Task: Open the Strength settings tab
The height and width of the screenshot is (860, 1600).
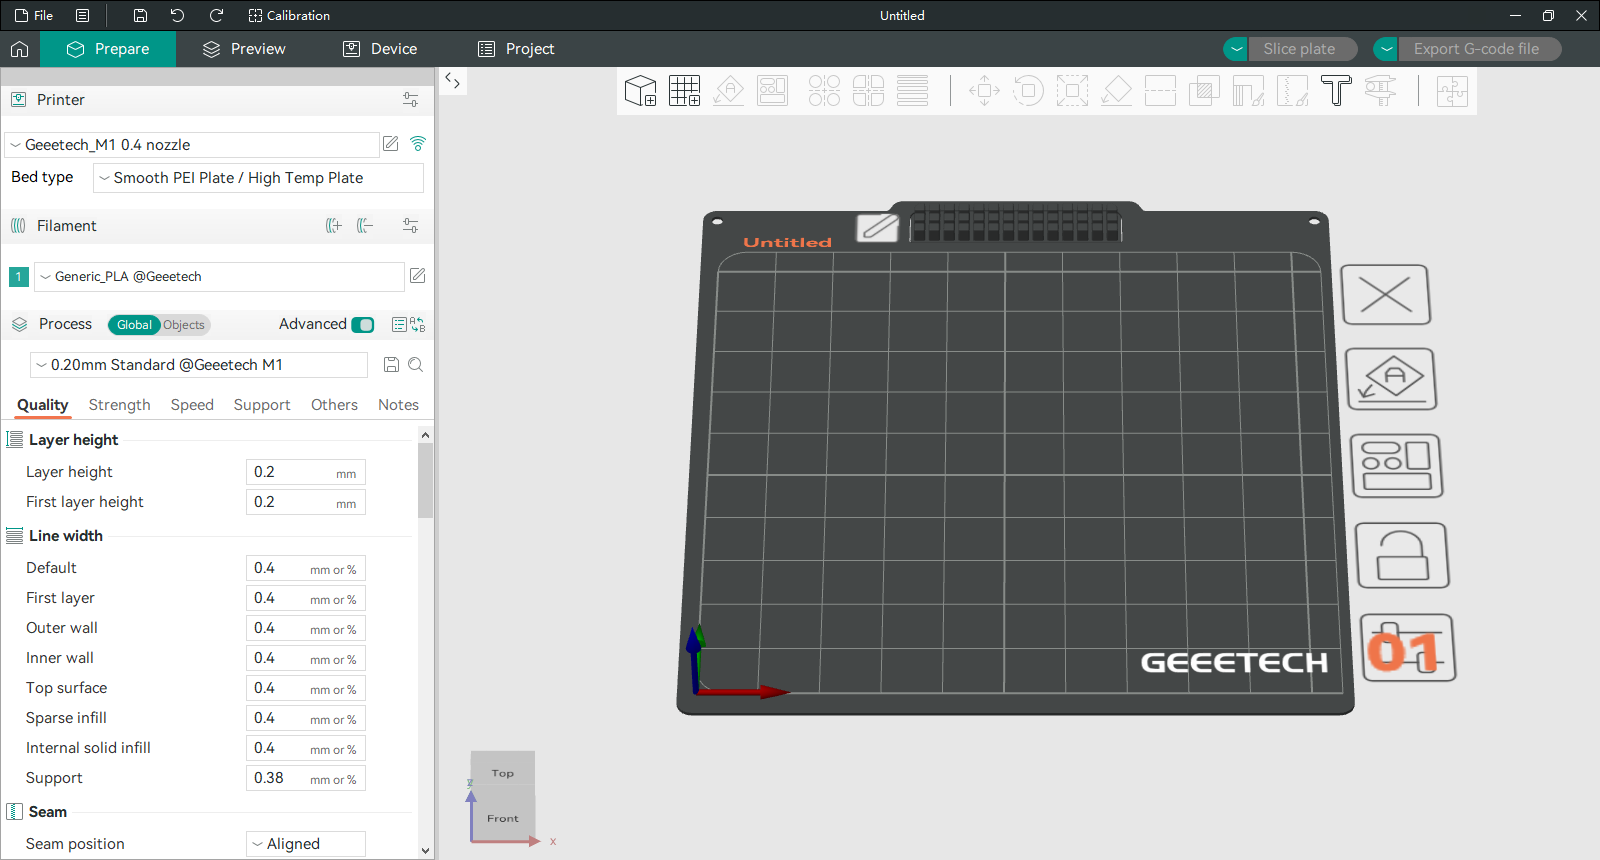Action: coord(119,405)
